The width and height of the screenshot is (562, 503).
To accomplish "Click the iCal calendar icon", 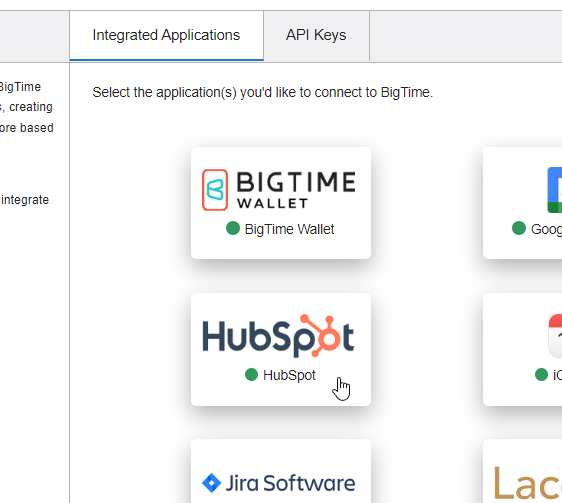I will (556, 336).
